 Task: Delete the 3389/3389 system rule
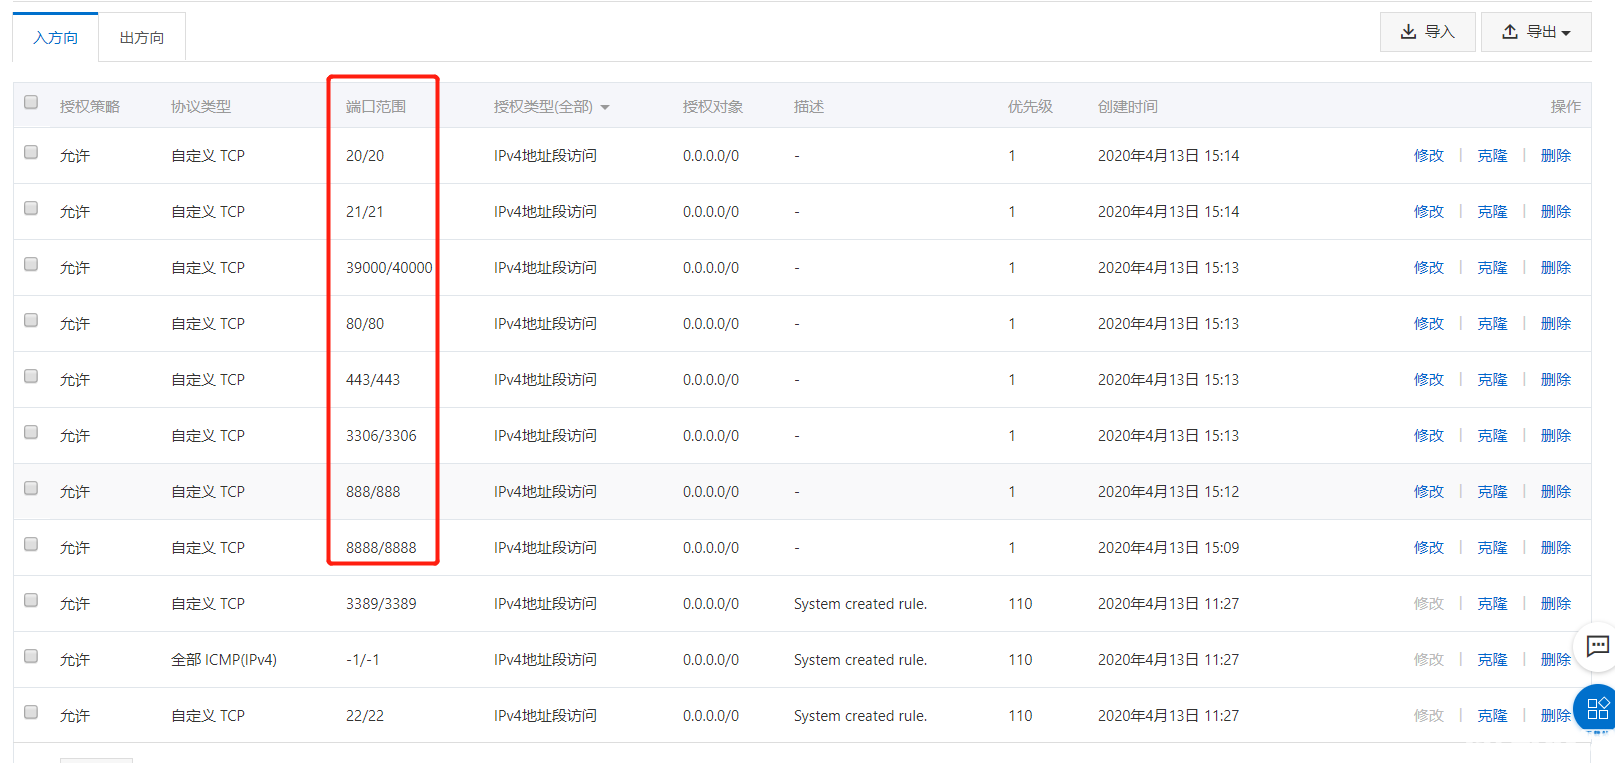pos(1556,603)
